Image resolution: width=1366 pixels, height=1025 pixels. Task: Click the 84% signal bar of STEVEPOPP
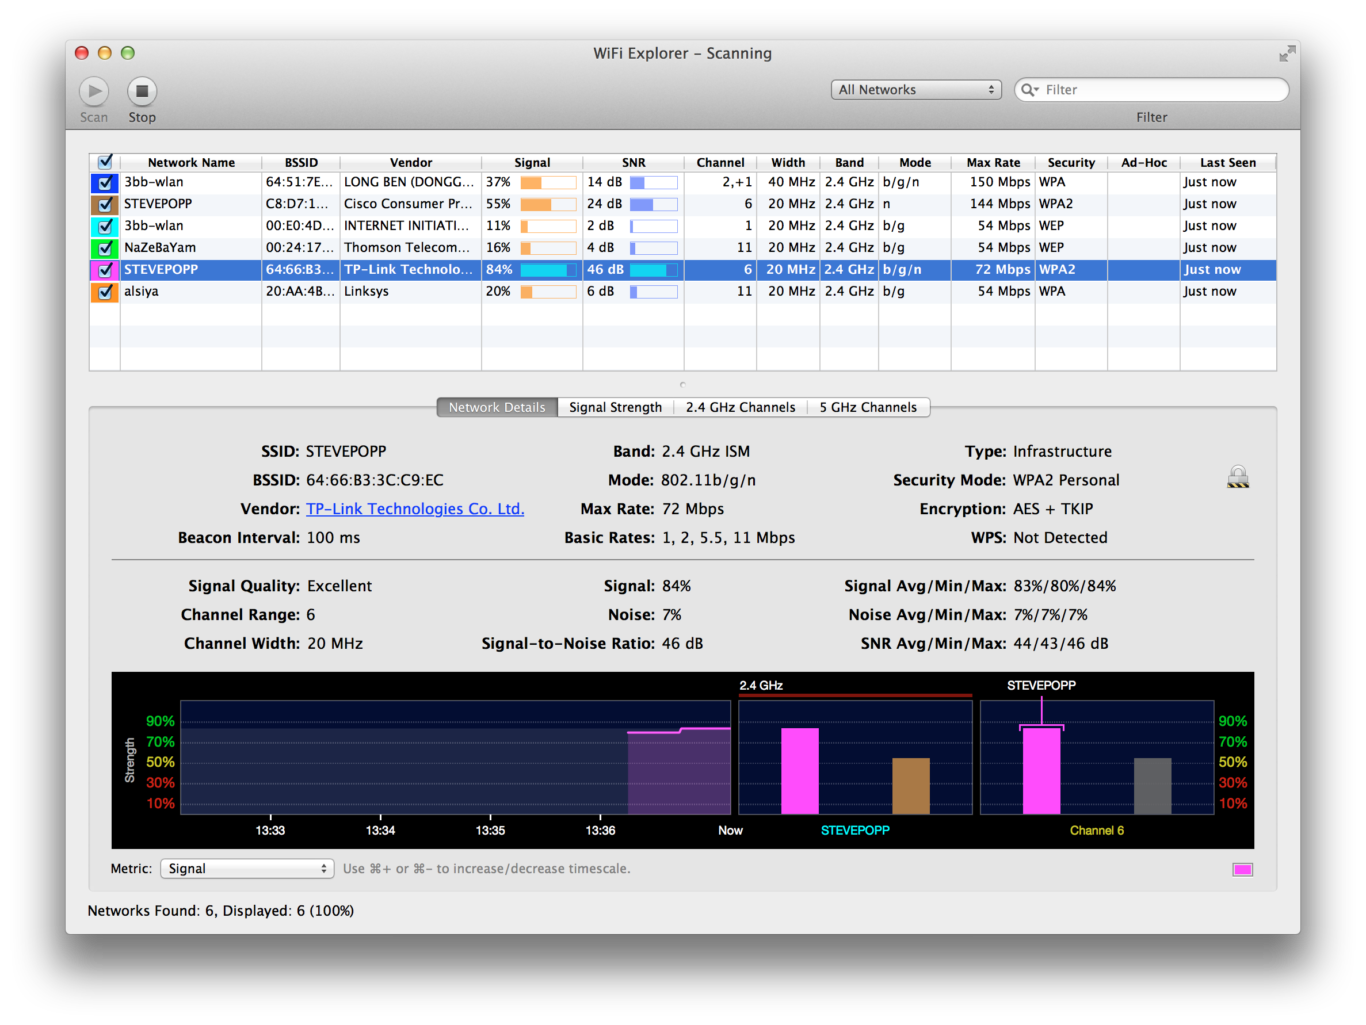[548, 270]
